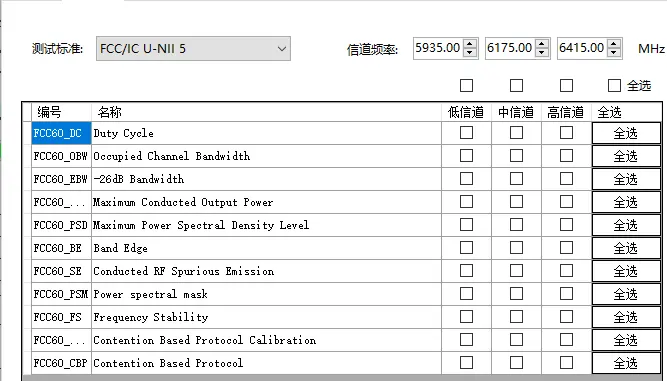Click 全选 button in -26dB Bandwidth row

click(x=626, y=179)
